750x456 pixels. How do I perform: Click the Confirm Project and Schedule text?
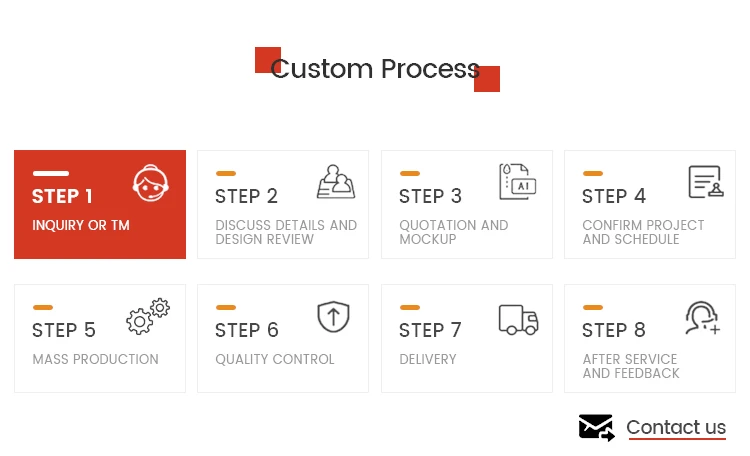pyautogui.click(x=643, y=232)
